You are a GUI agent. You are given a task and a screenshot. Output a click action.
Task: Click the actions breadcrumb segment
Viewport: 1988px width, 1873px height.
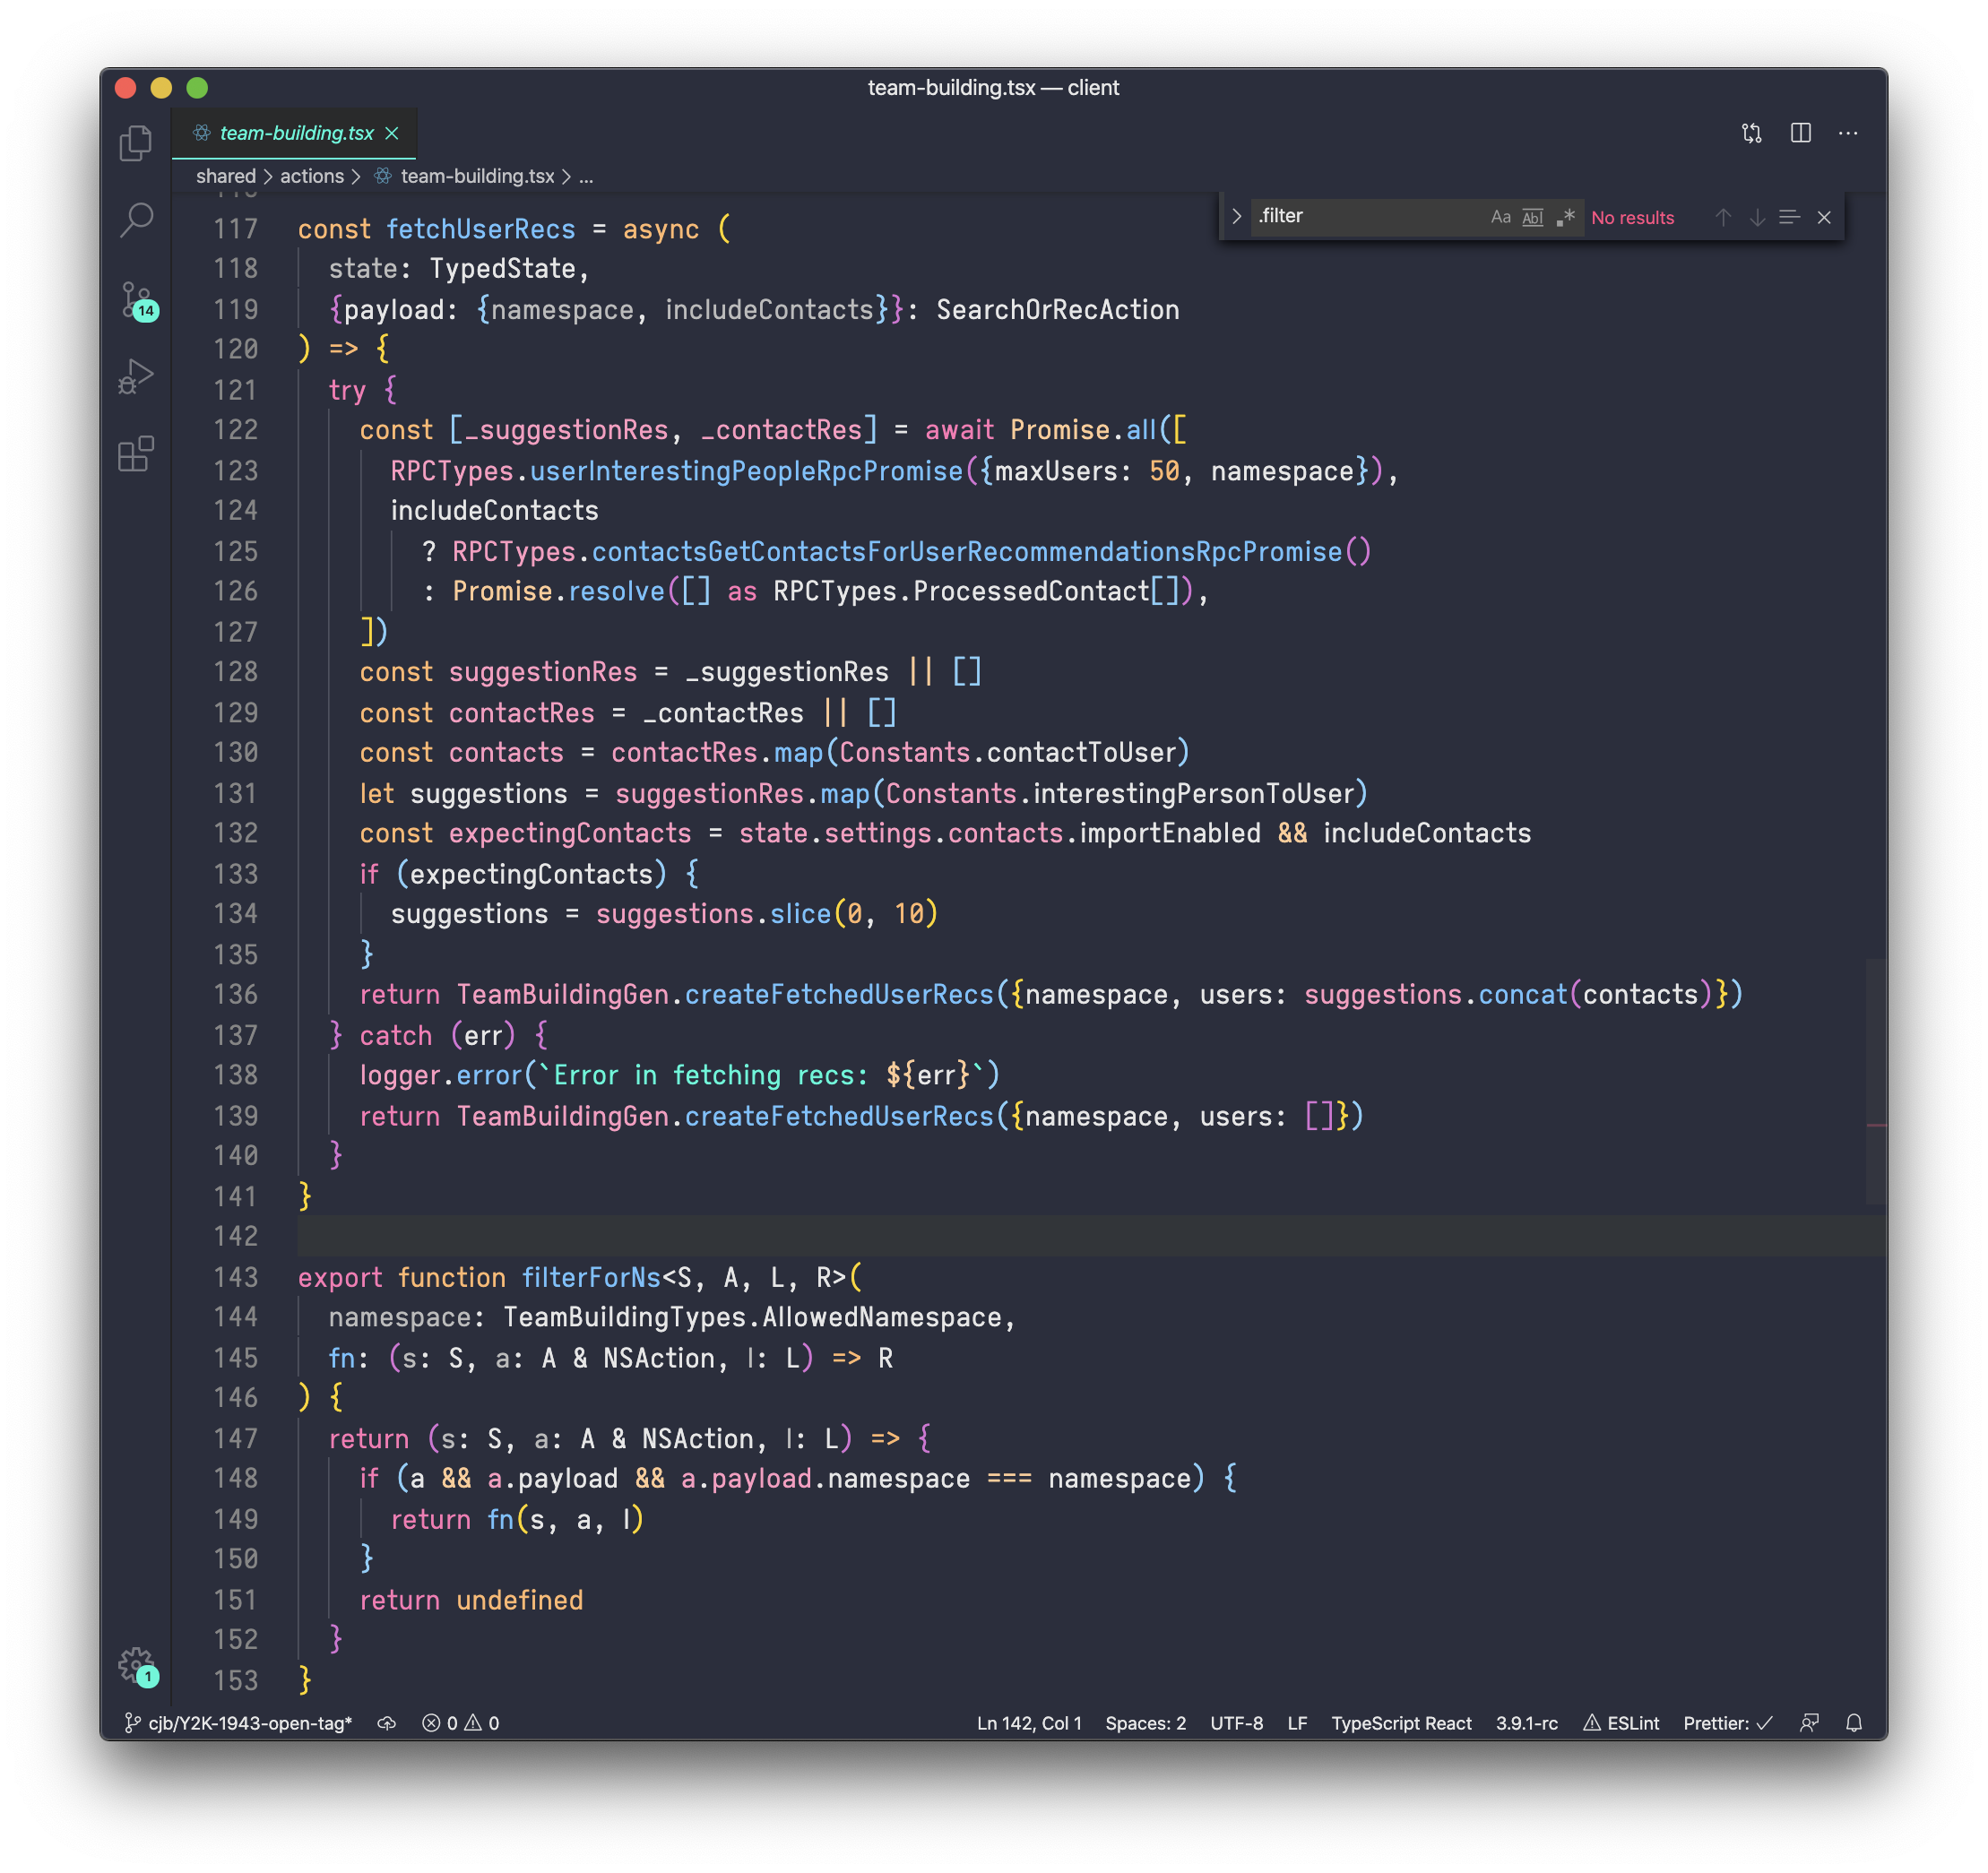(311, 176)
